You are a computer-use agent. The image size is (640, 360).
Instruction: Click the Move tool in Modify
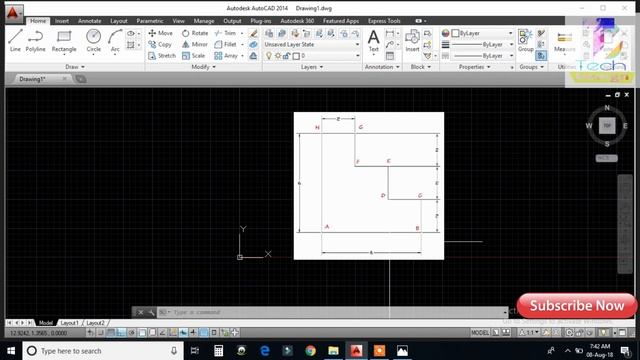pos(160,33)
